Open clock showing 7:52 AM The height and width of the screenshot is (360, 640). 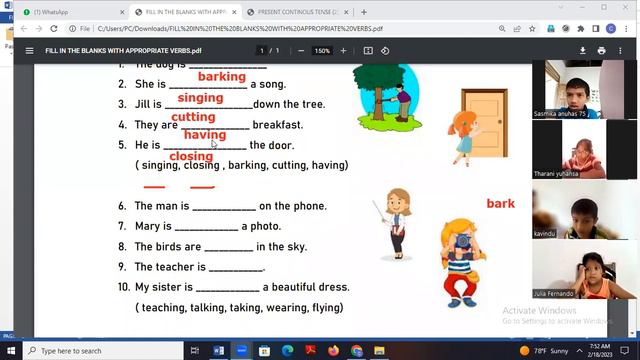(600, 351)
